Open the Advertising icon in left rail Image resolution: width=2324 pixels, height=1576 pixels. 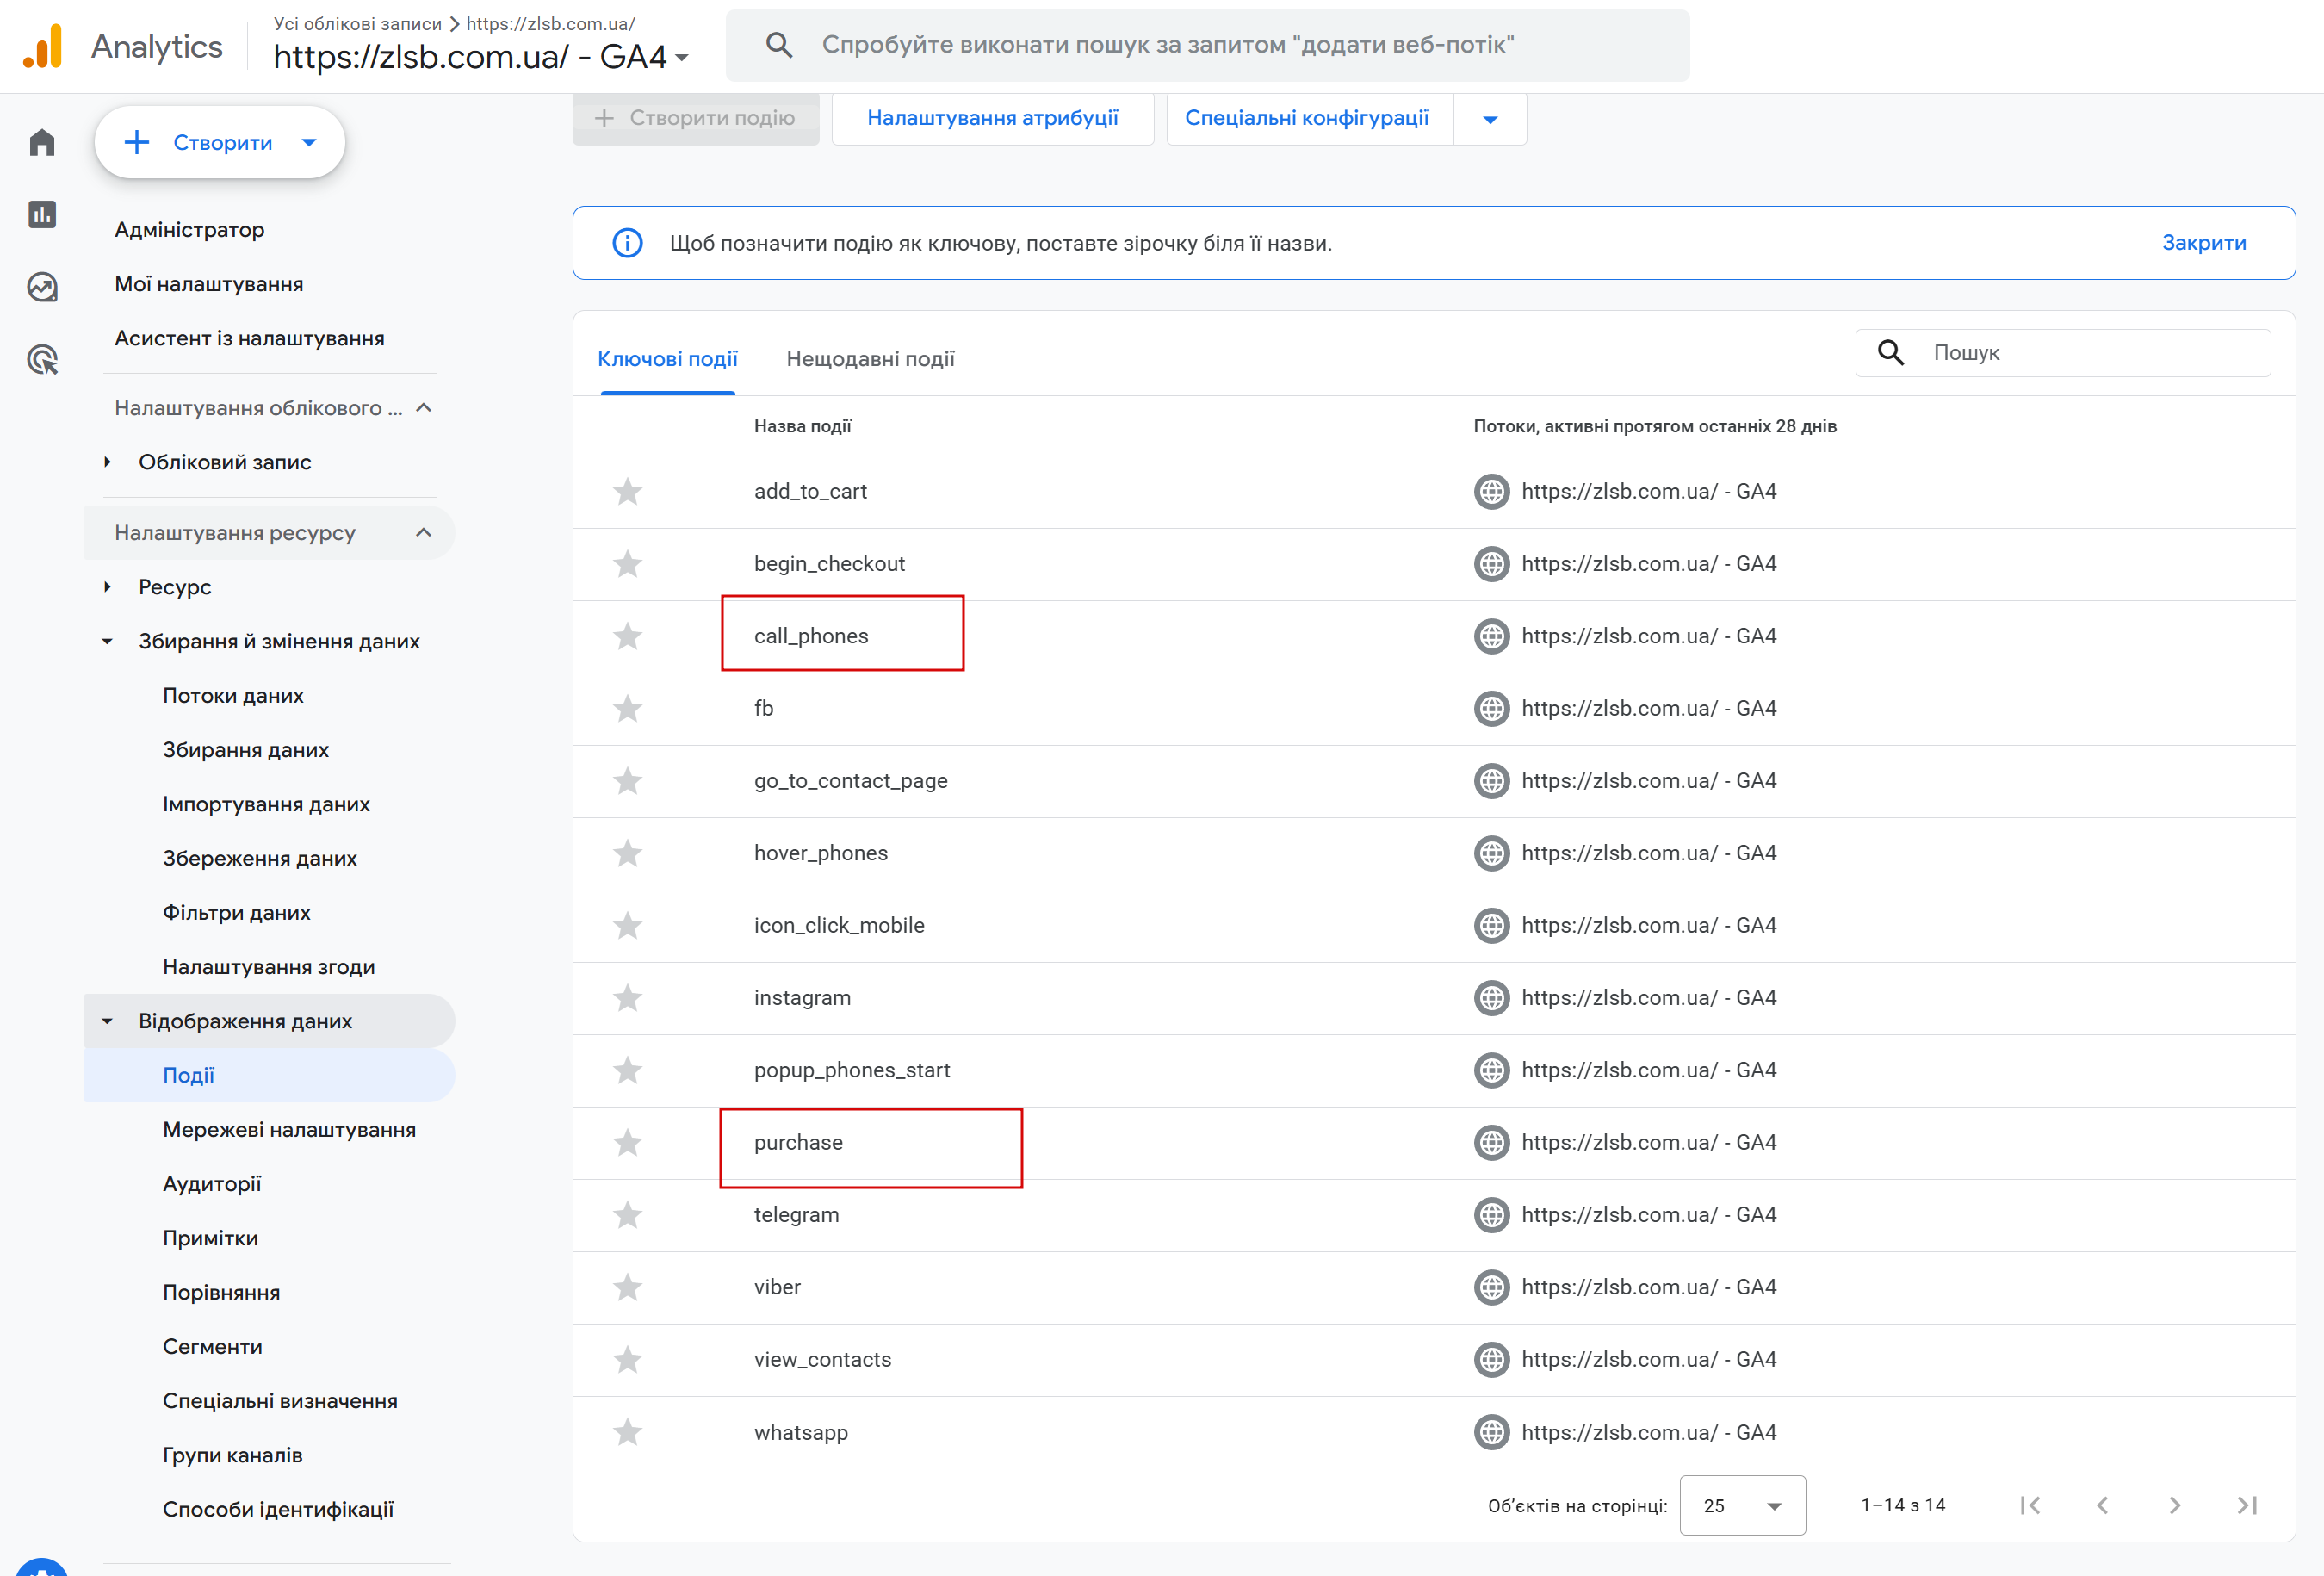[42, 359]
